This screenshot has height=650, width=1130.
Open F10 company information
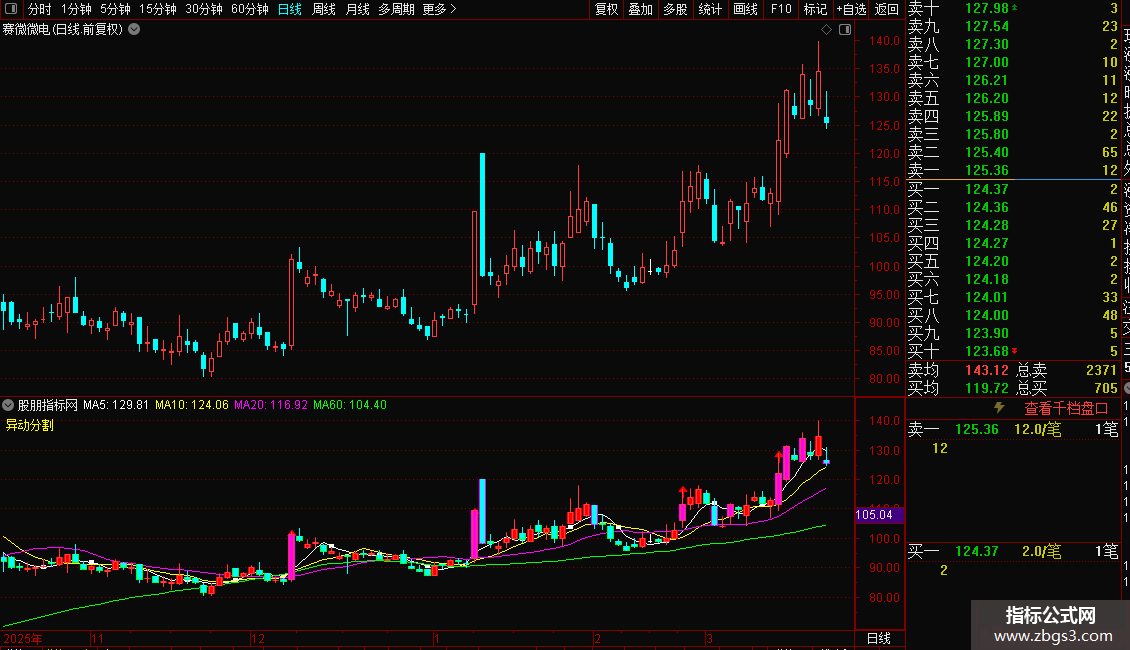point(780,9)
